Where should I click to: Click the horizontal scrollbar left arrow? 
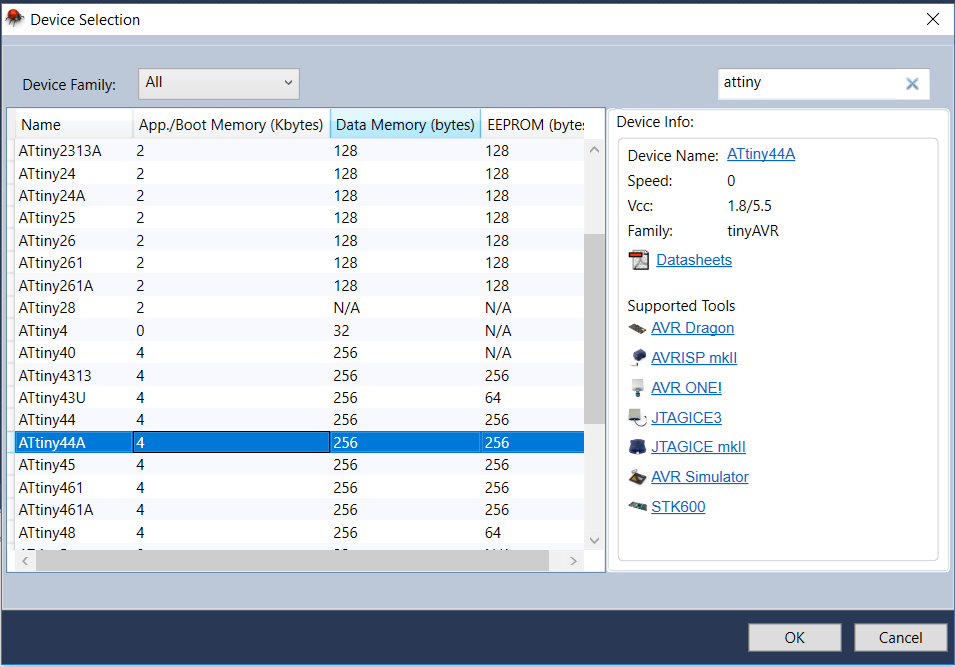coord(25,561)
